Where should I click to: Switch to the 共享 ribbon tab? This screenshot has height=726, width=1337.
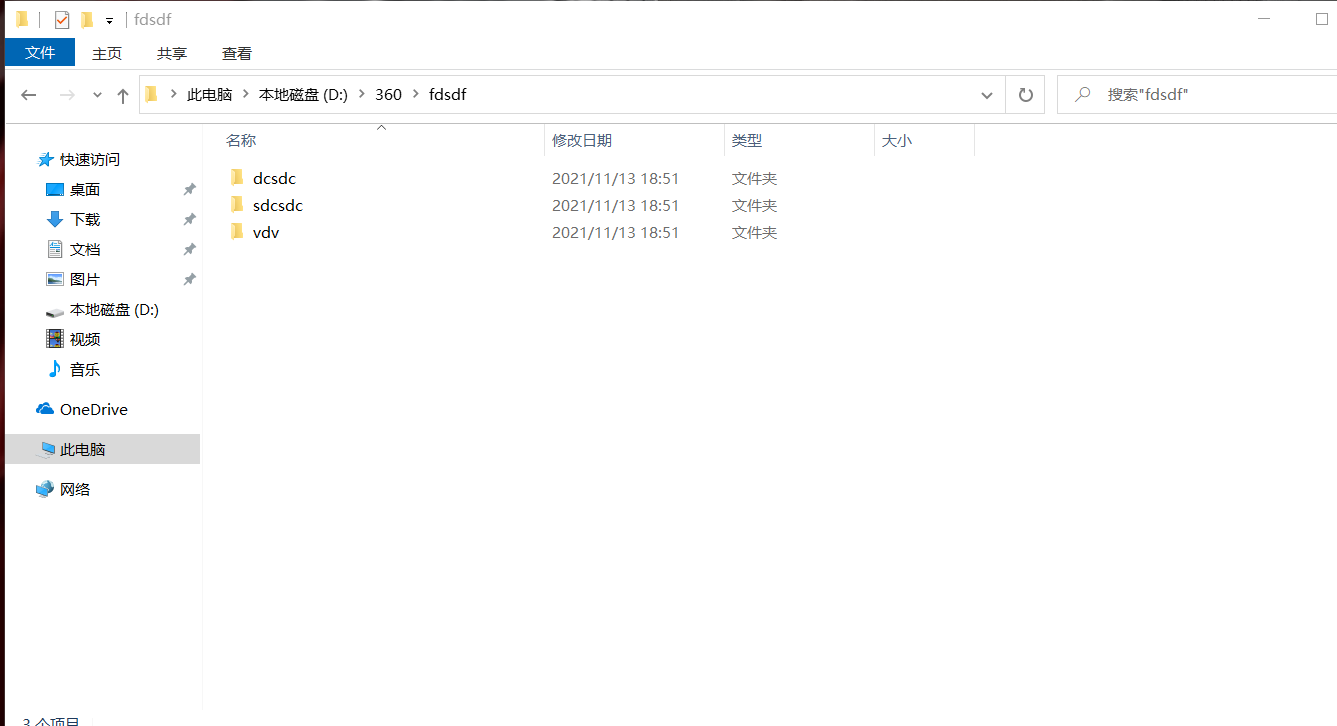[172, 53]
